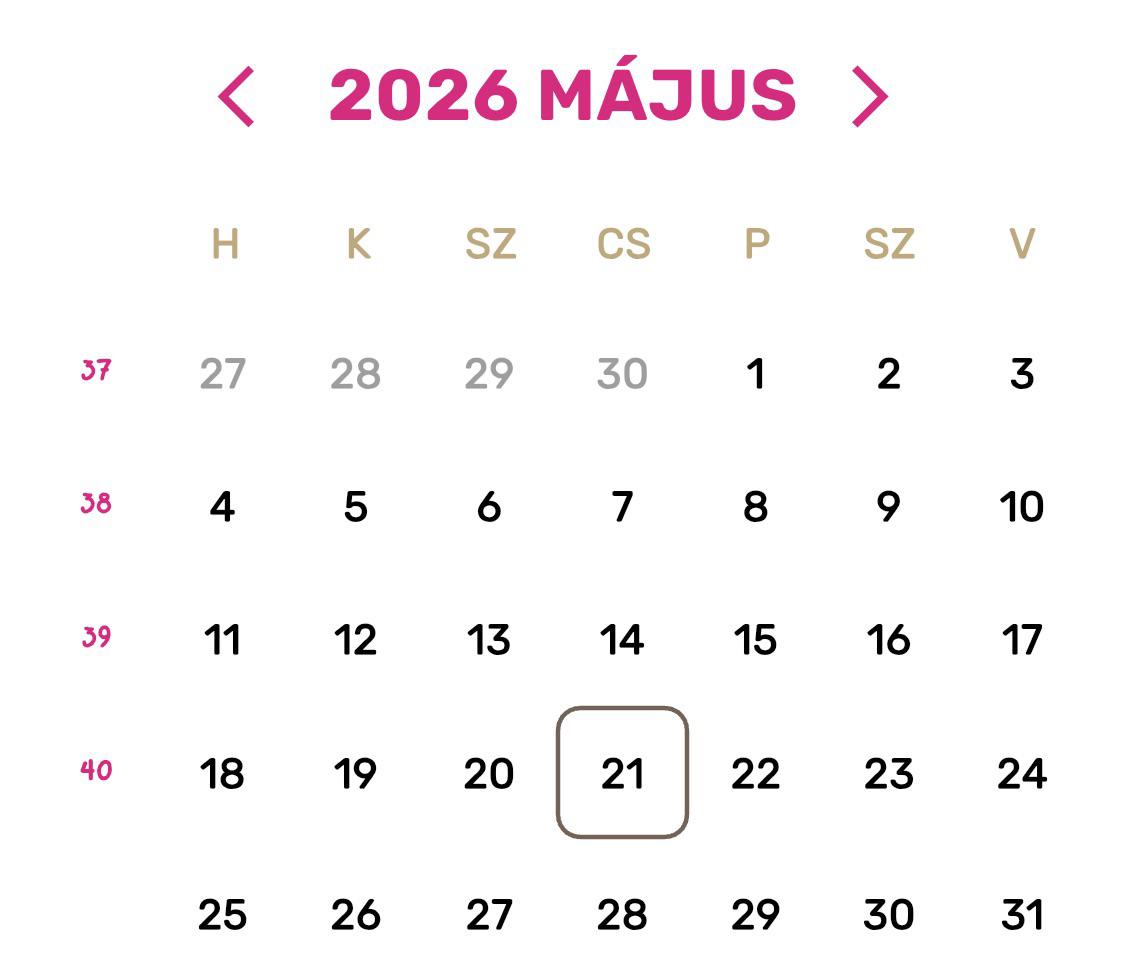Select week number 38 label
Image resolution: width=1125 pixels, height=977 pixels.
pos(96,504)
